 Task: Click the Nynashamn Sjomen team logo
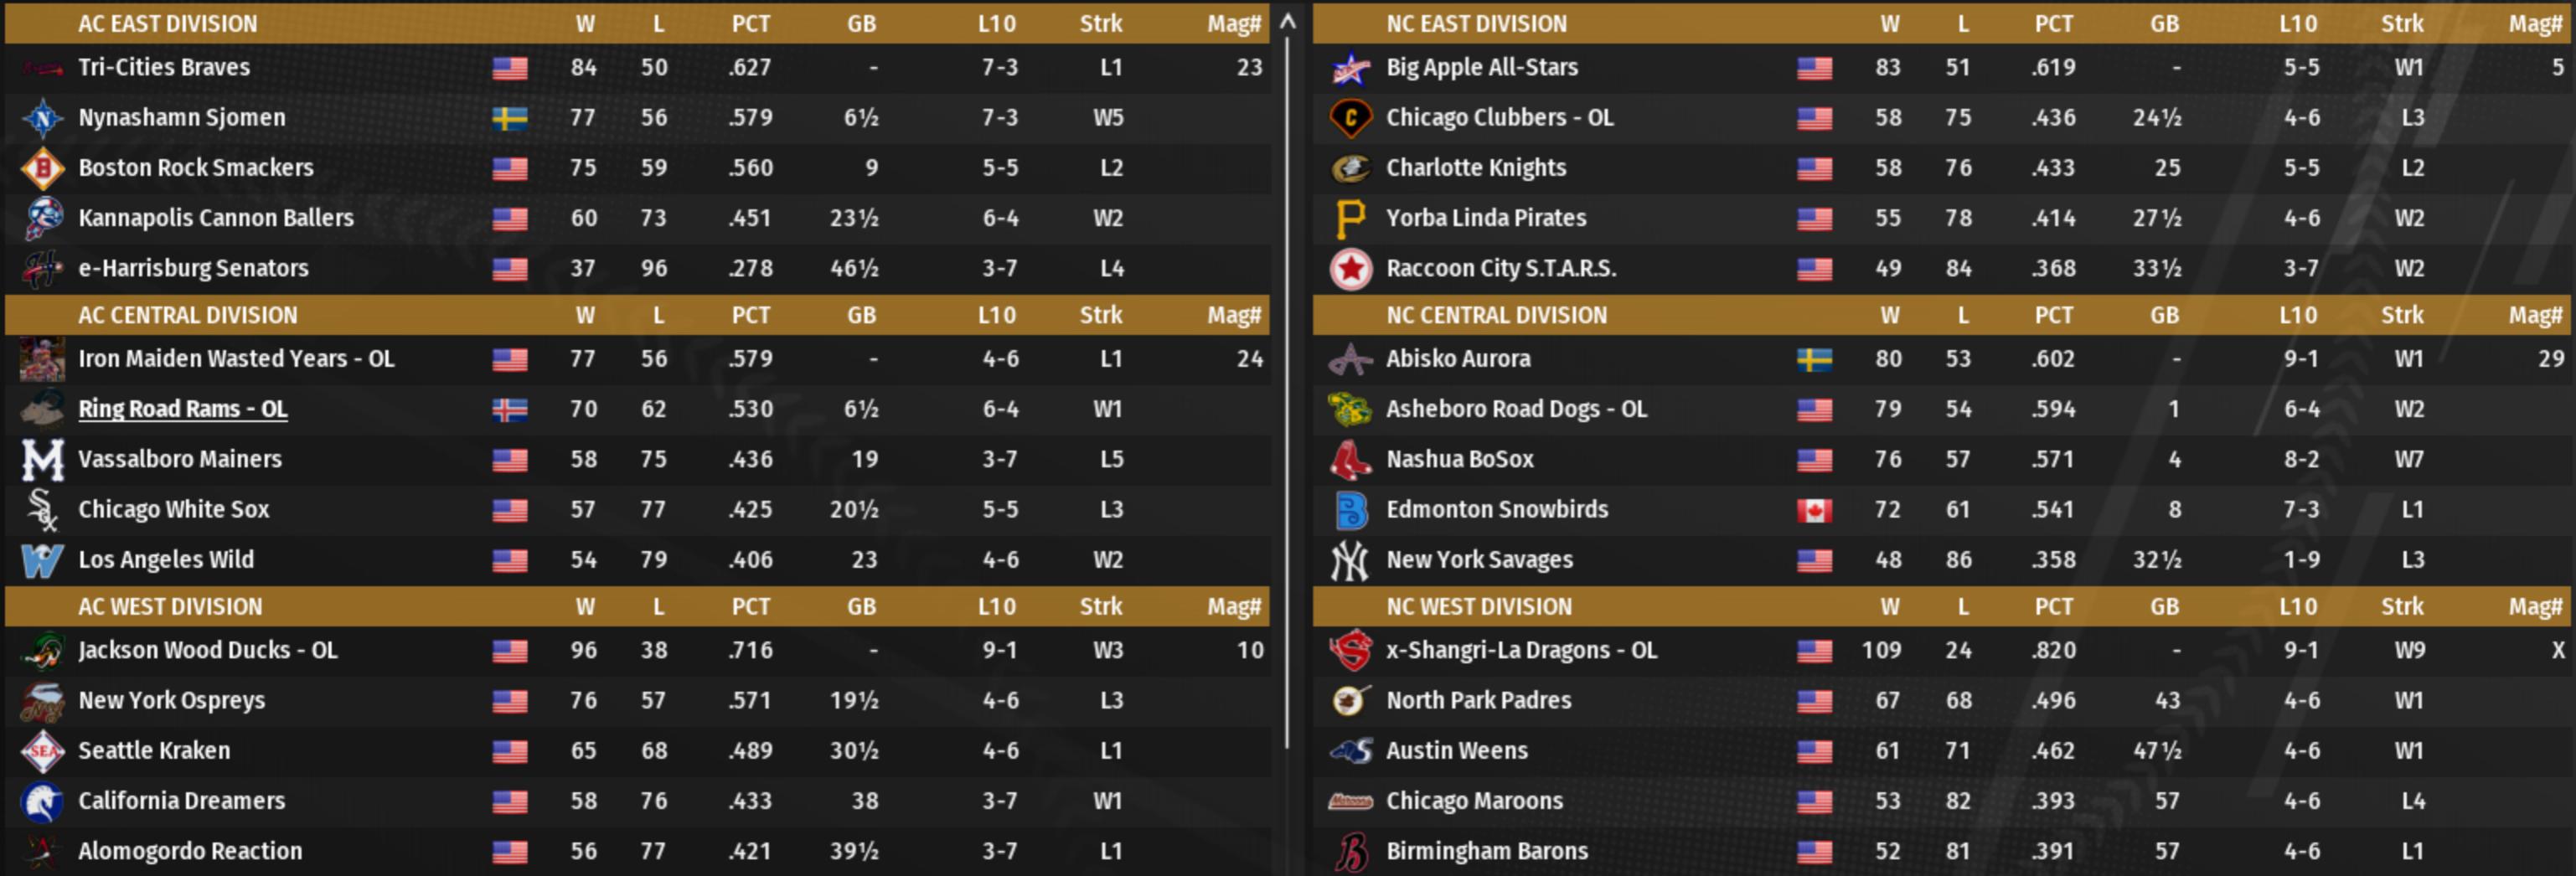tap(42, 118)
